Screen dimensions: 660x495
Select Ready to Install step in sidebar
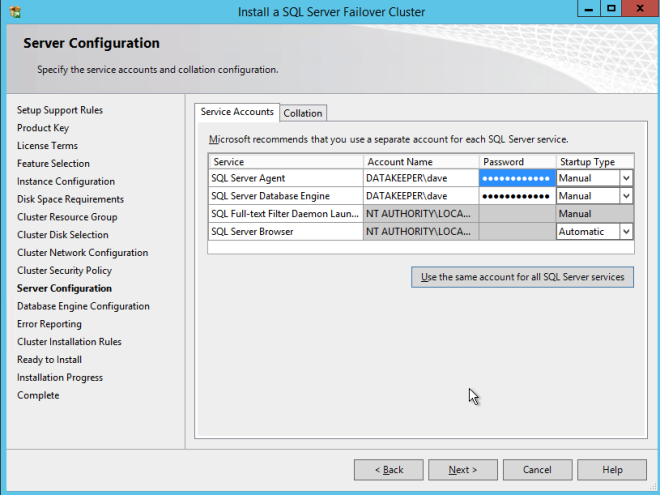click(x=49, y=359)
